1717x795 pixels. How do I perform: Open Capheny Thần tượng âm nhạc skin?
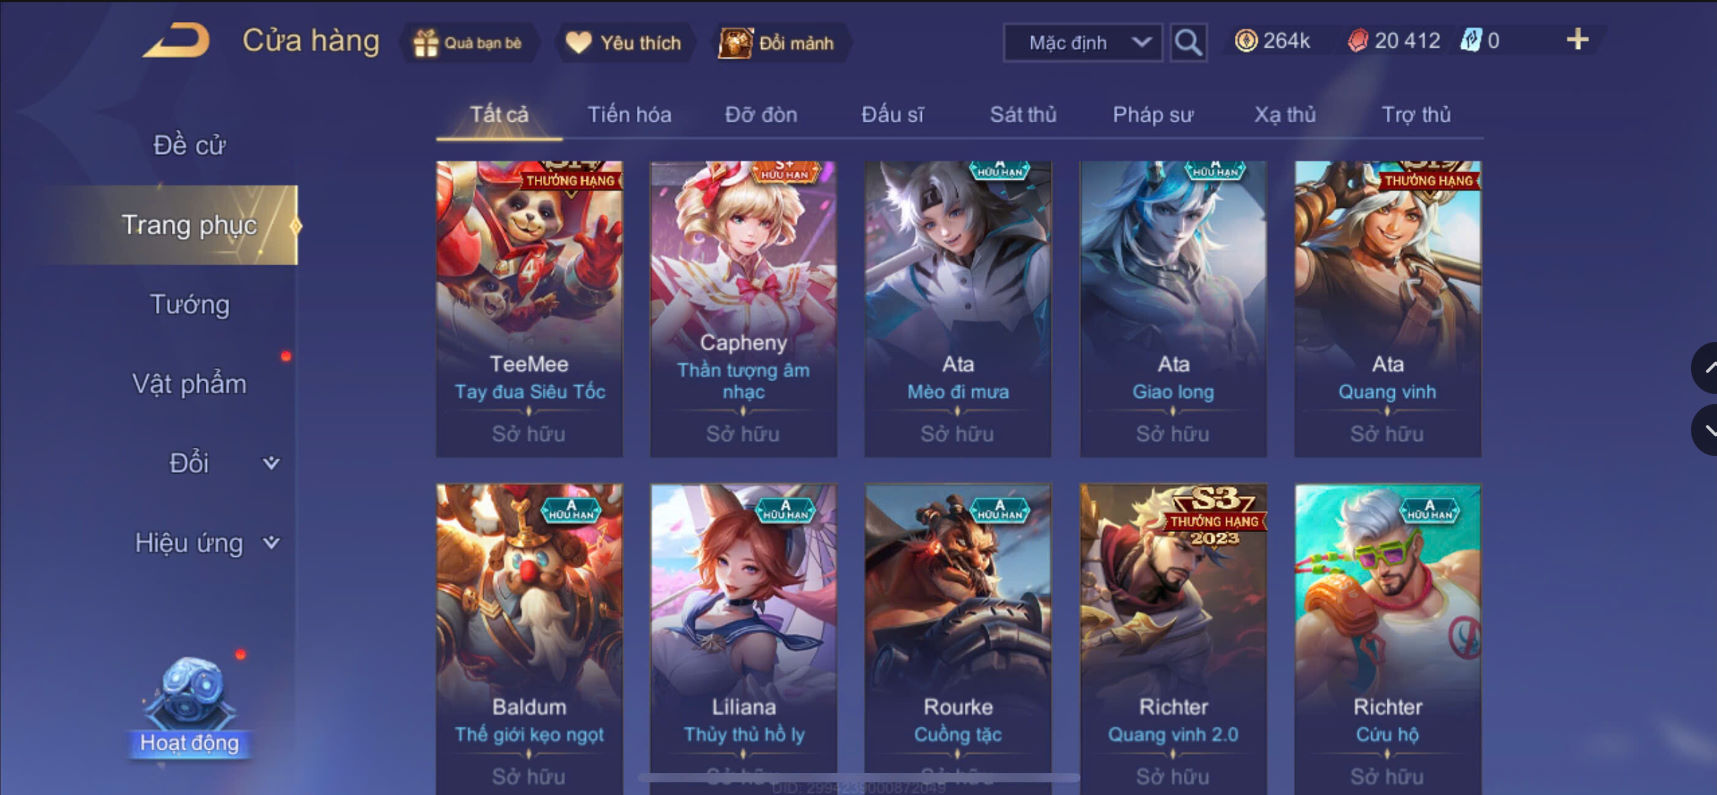[x=743, y=309]
